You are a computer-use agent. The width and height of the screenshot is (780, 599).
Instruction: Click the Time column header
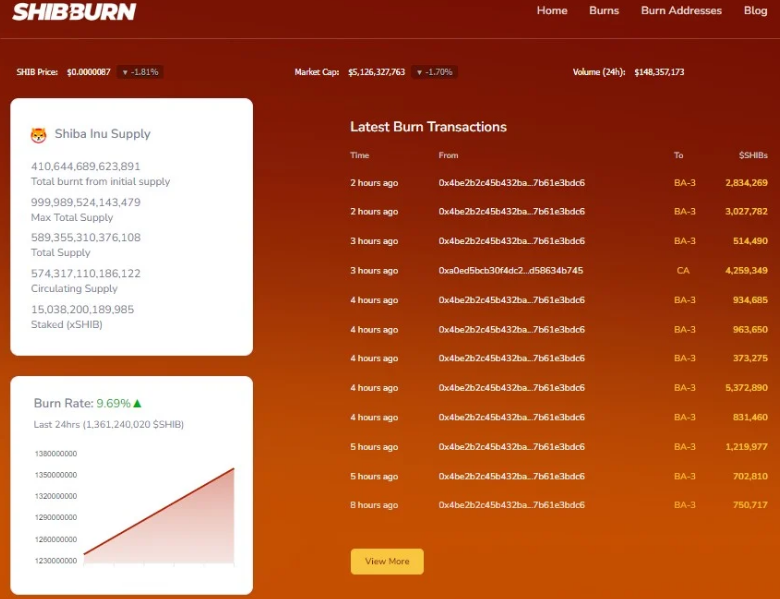point(359,155)
